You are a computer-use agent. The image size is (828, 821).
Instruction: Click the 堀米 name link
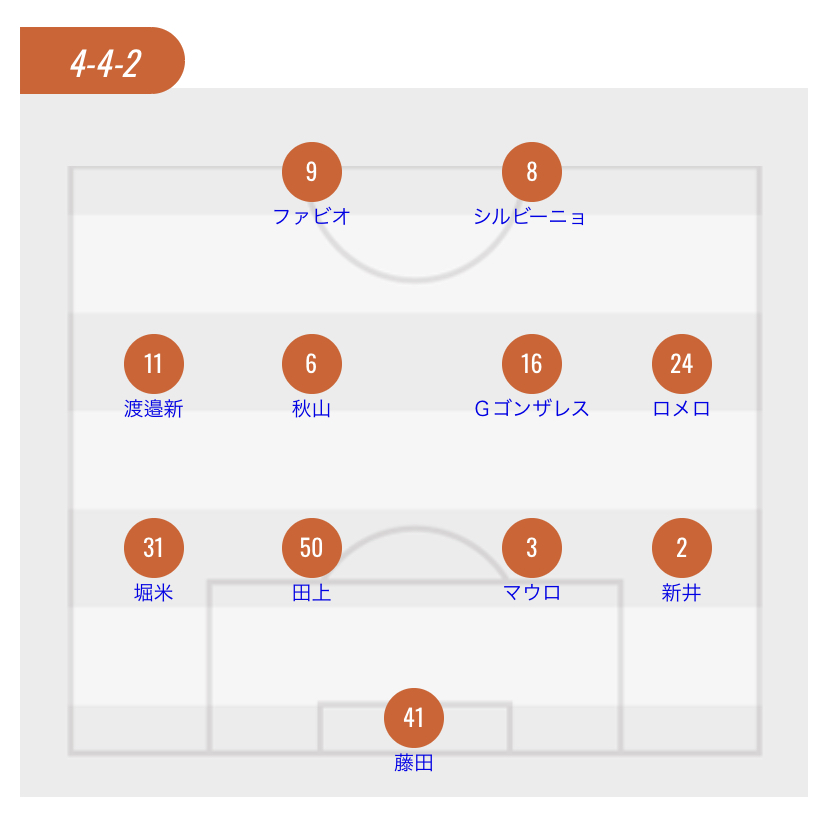click(153, 593)
